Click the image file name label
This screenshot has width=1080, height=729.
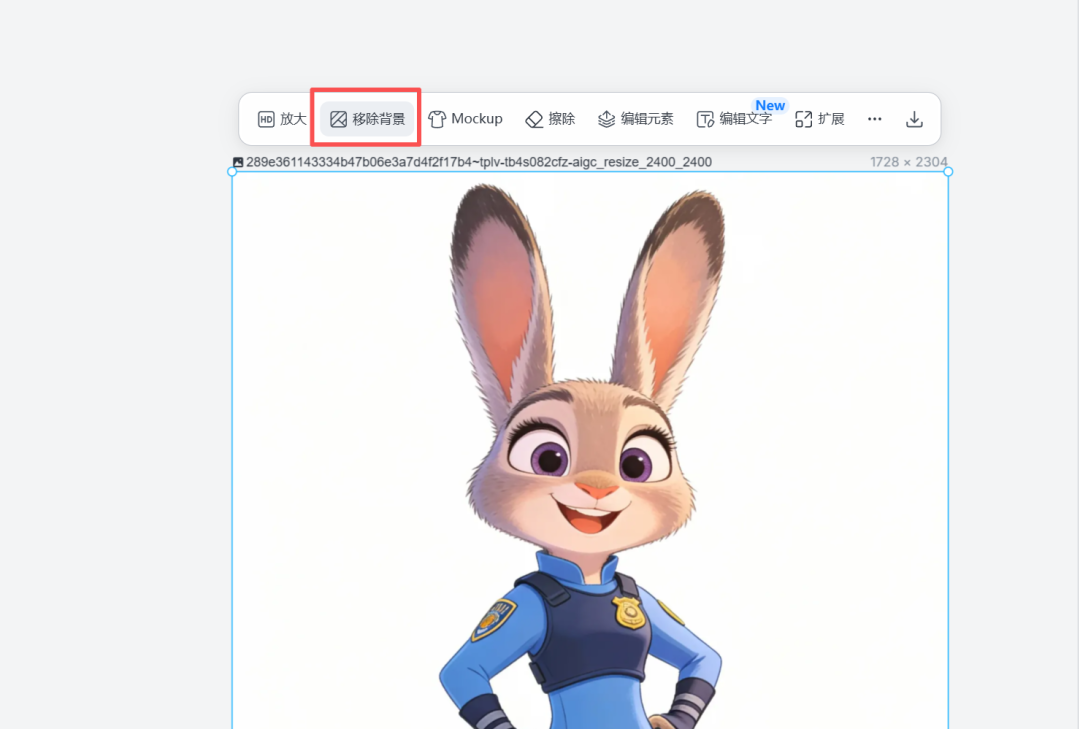coord(479,162)
